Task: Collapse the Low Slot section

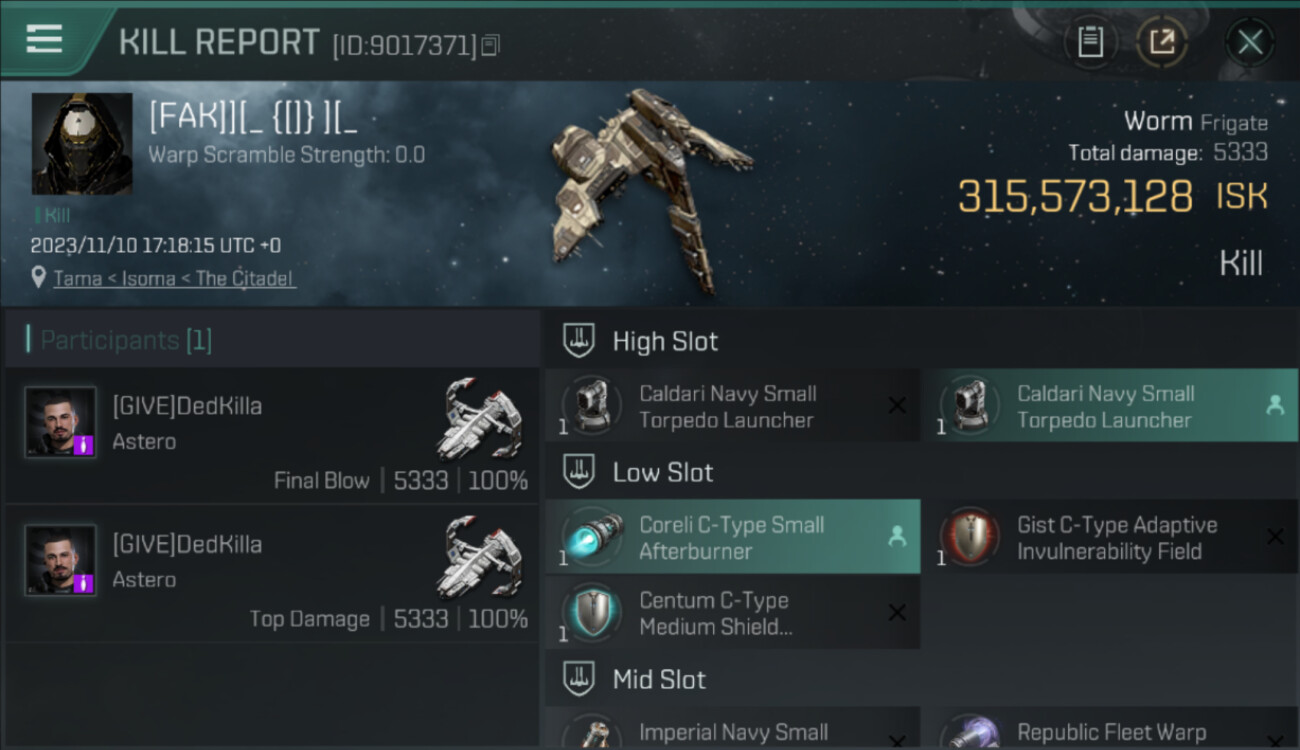Action: (x=580, y=472)
